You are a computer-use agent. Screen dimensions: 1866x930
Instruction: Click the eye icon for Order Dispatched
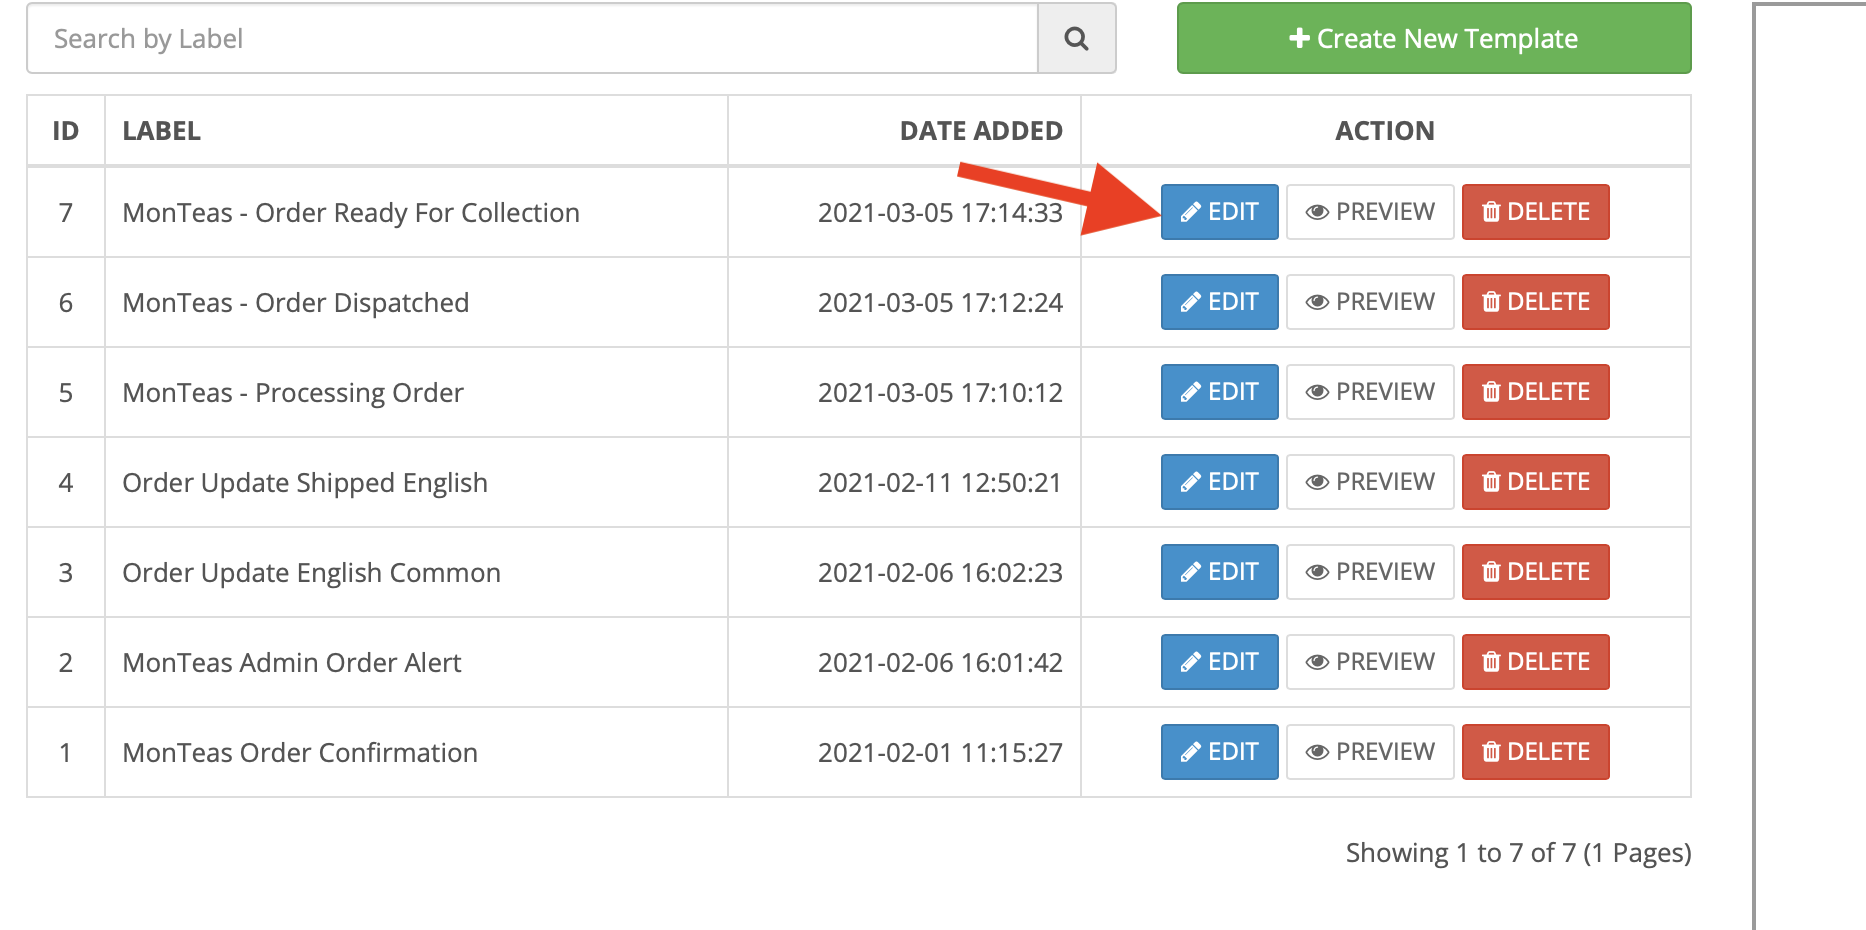[1317, 302]
